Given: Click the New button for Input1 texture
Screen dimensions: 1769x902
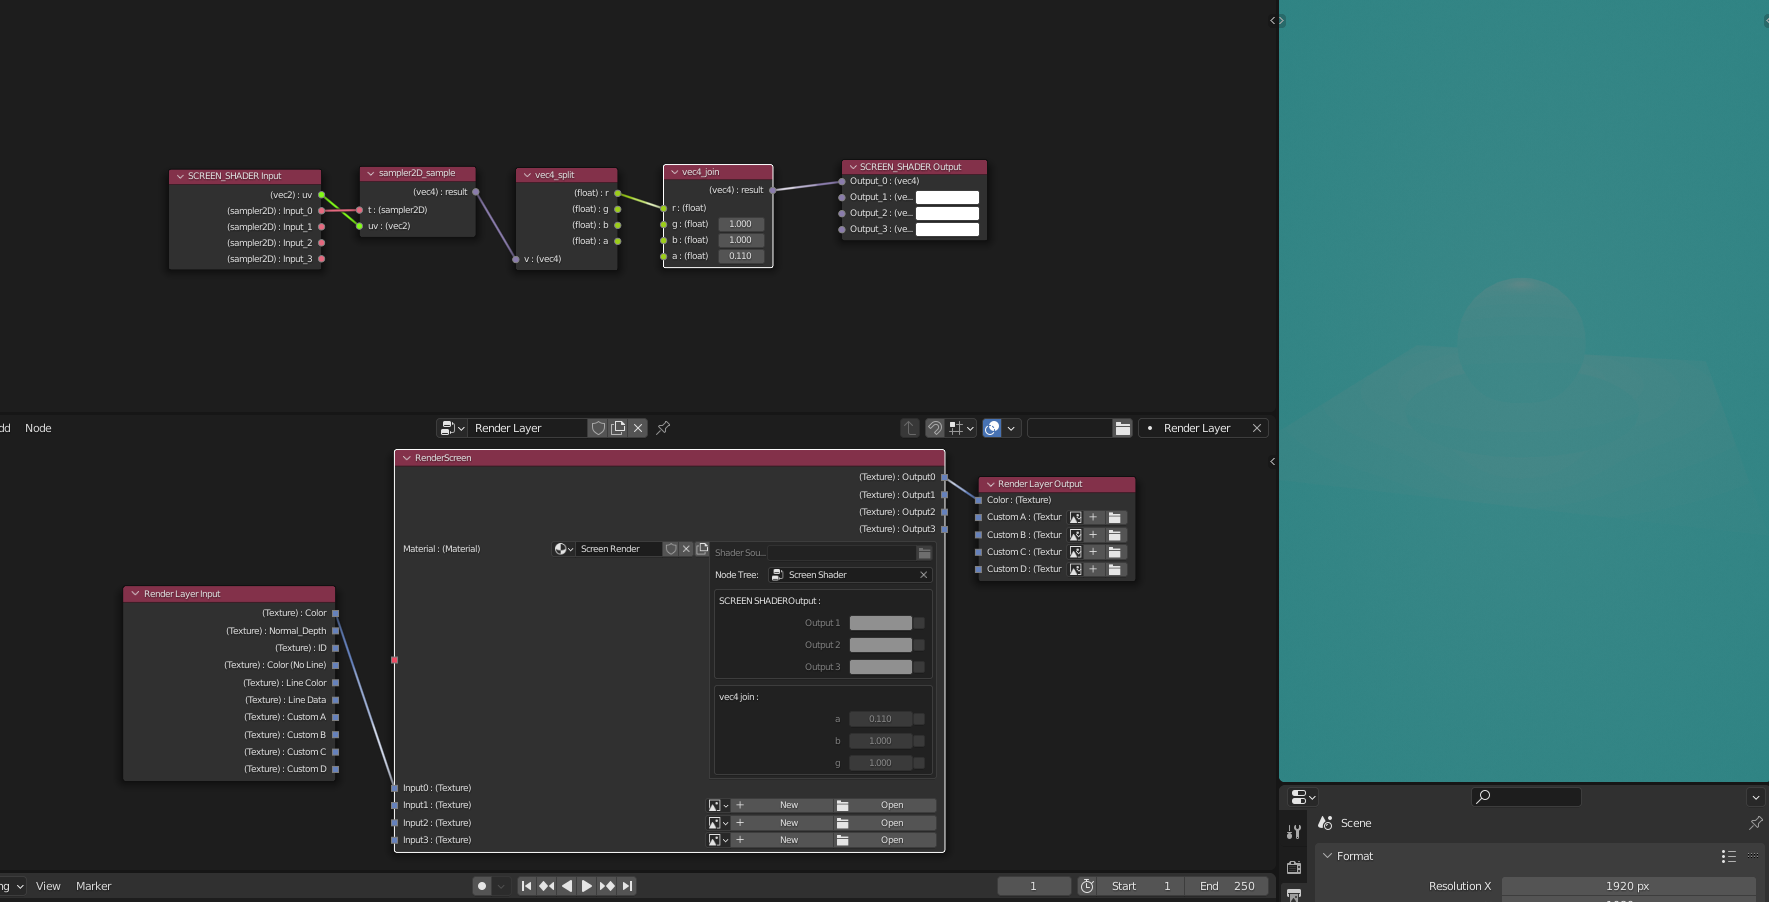Looking at the screenshot, I should tap(788, 805).
